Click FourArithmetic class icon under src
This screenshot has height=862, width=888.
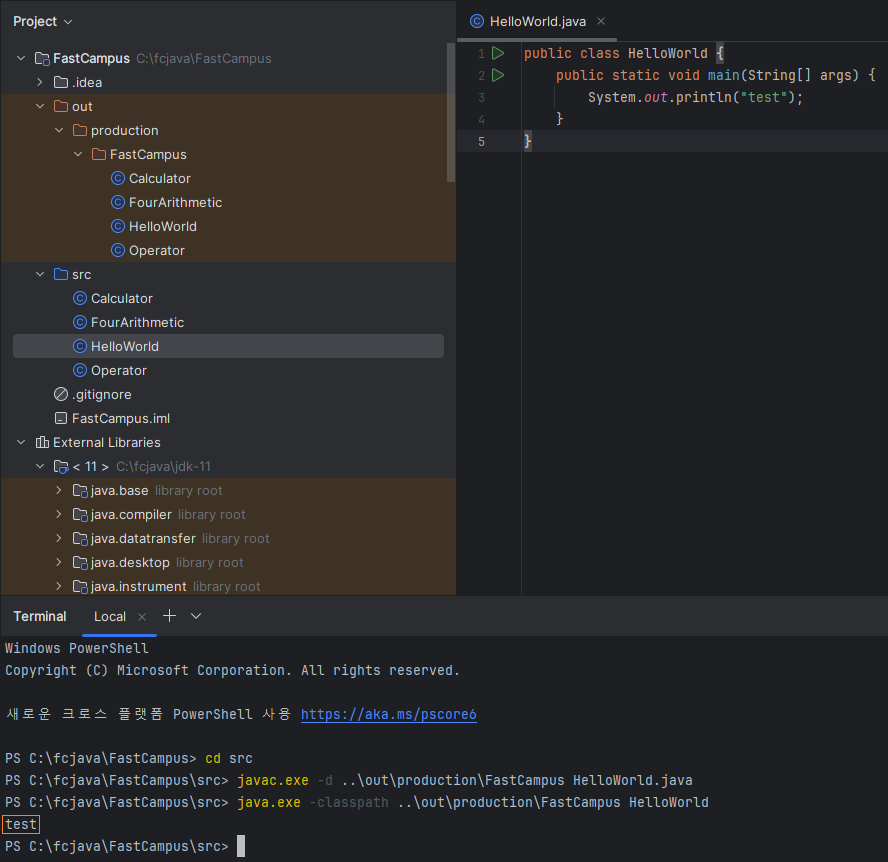coord(80,322)
